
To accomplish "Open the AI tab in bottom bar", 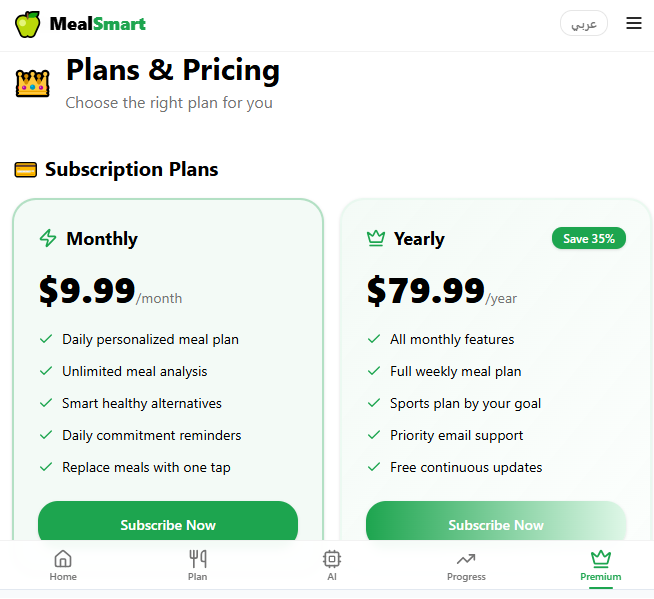I will coord(332,565).
